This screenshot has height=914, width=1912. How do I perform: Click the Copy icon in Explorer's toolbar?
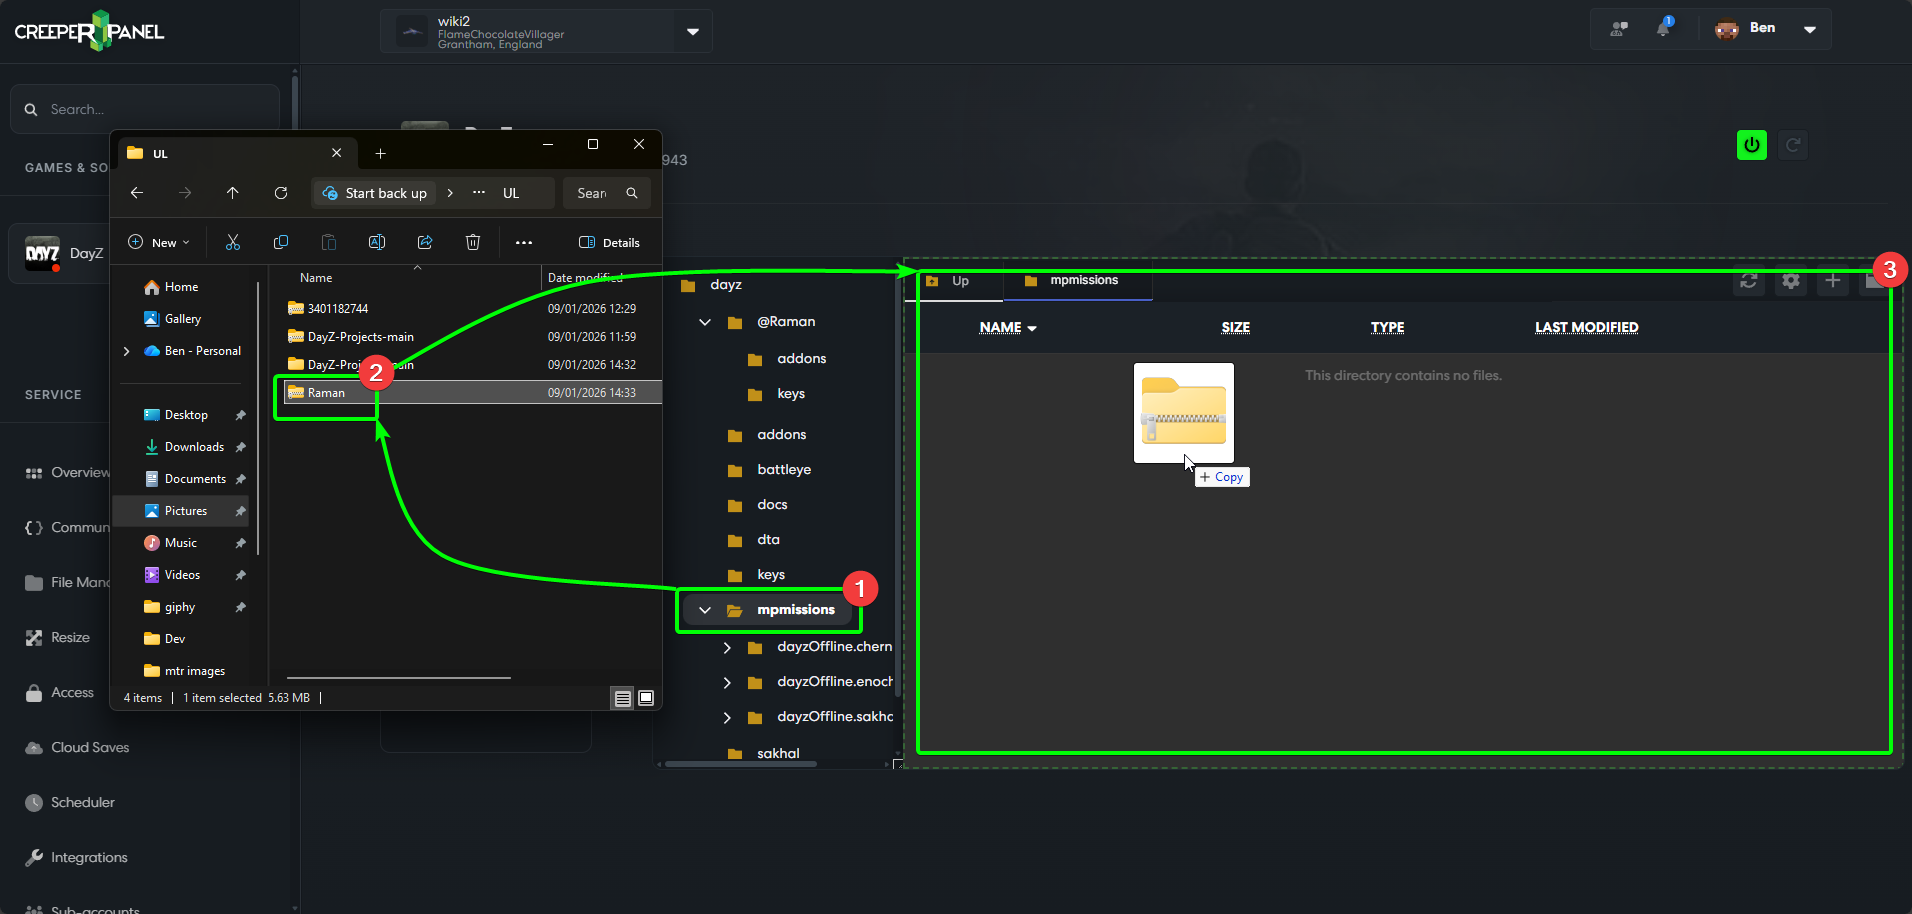[281, 242]
